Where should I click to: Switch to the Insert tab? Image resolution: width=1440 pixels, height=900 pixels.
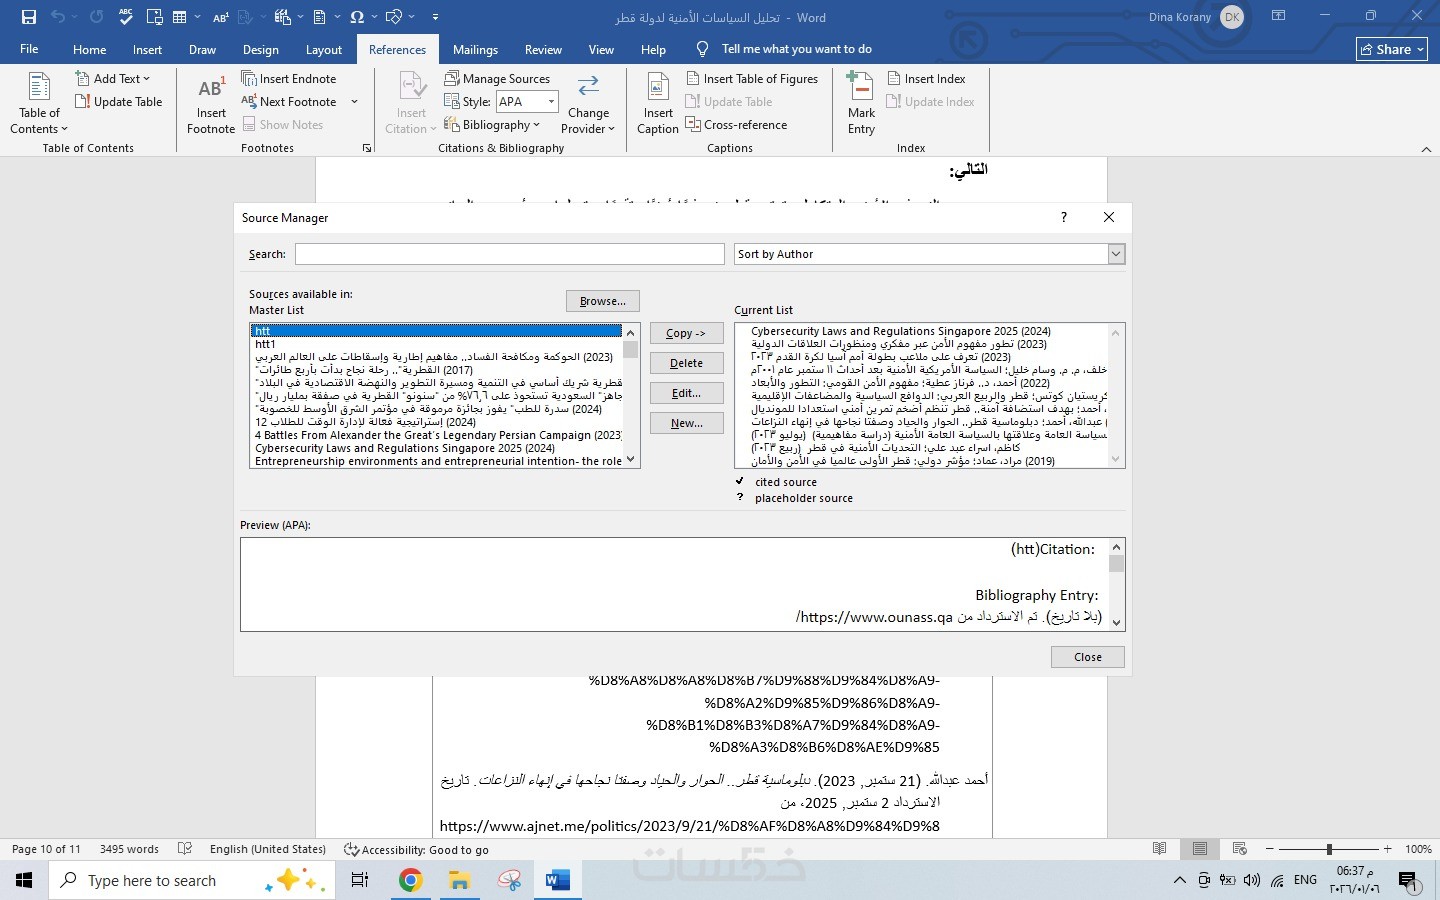coord(147,49)
